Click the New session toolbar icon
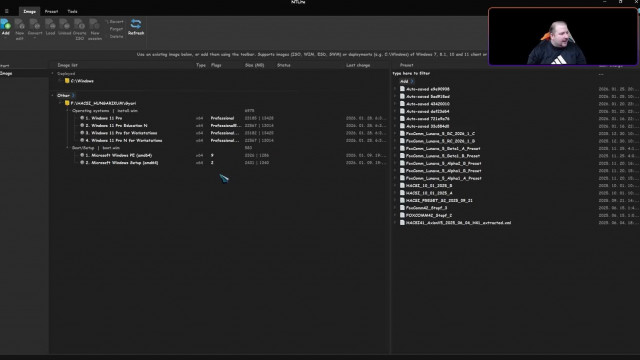 95,24
